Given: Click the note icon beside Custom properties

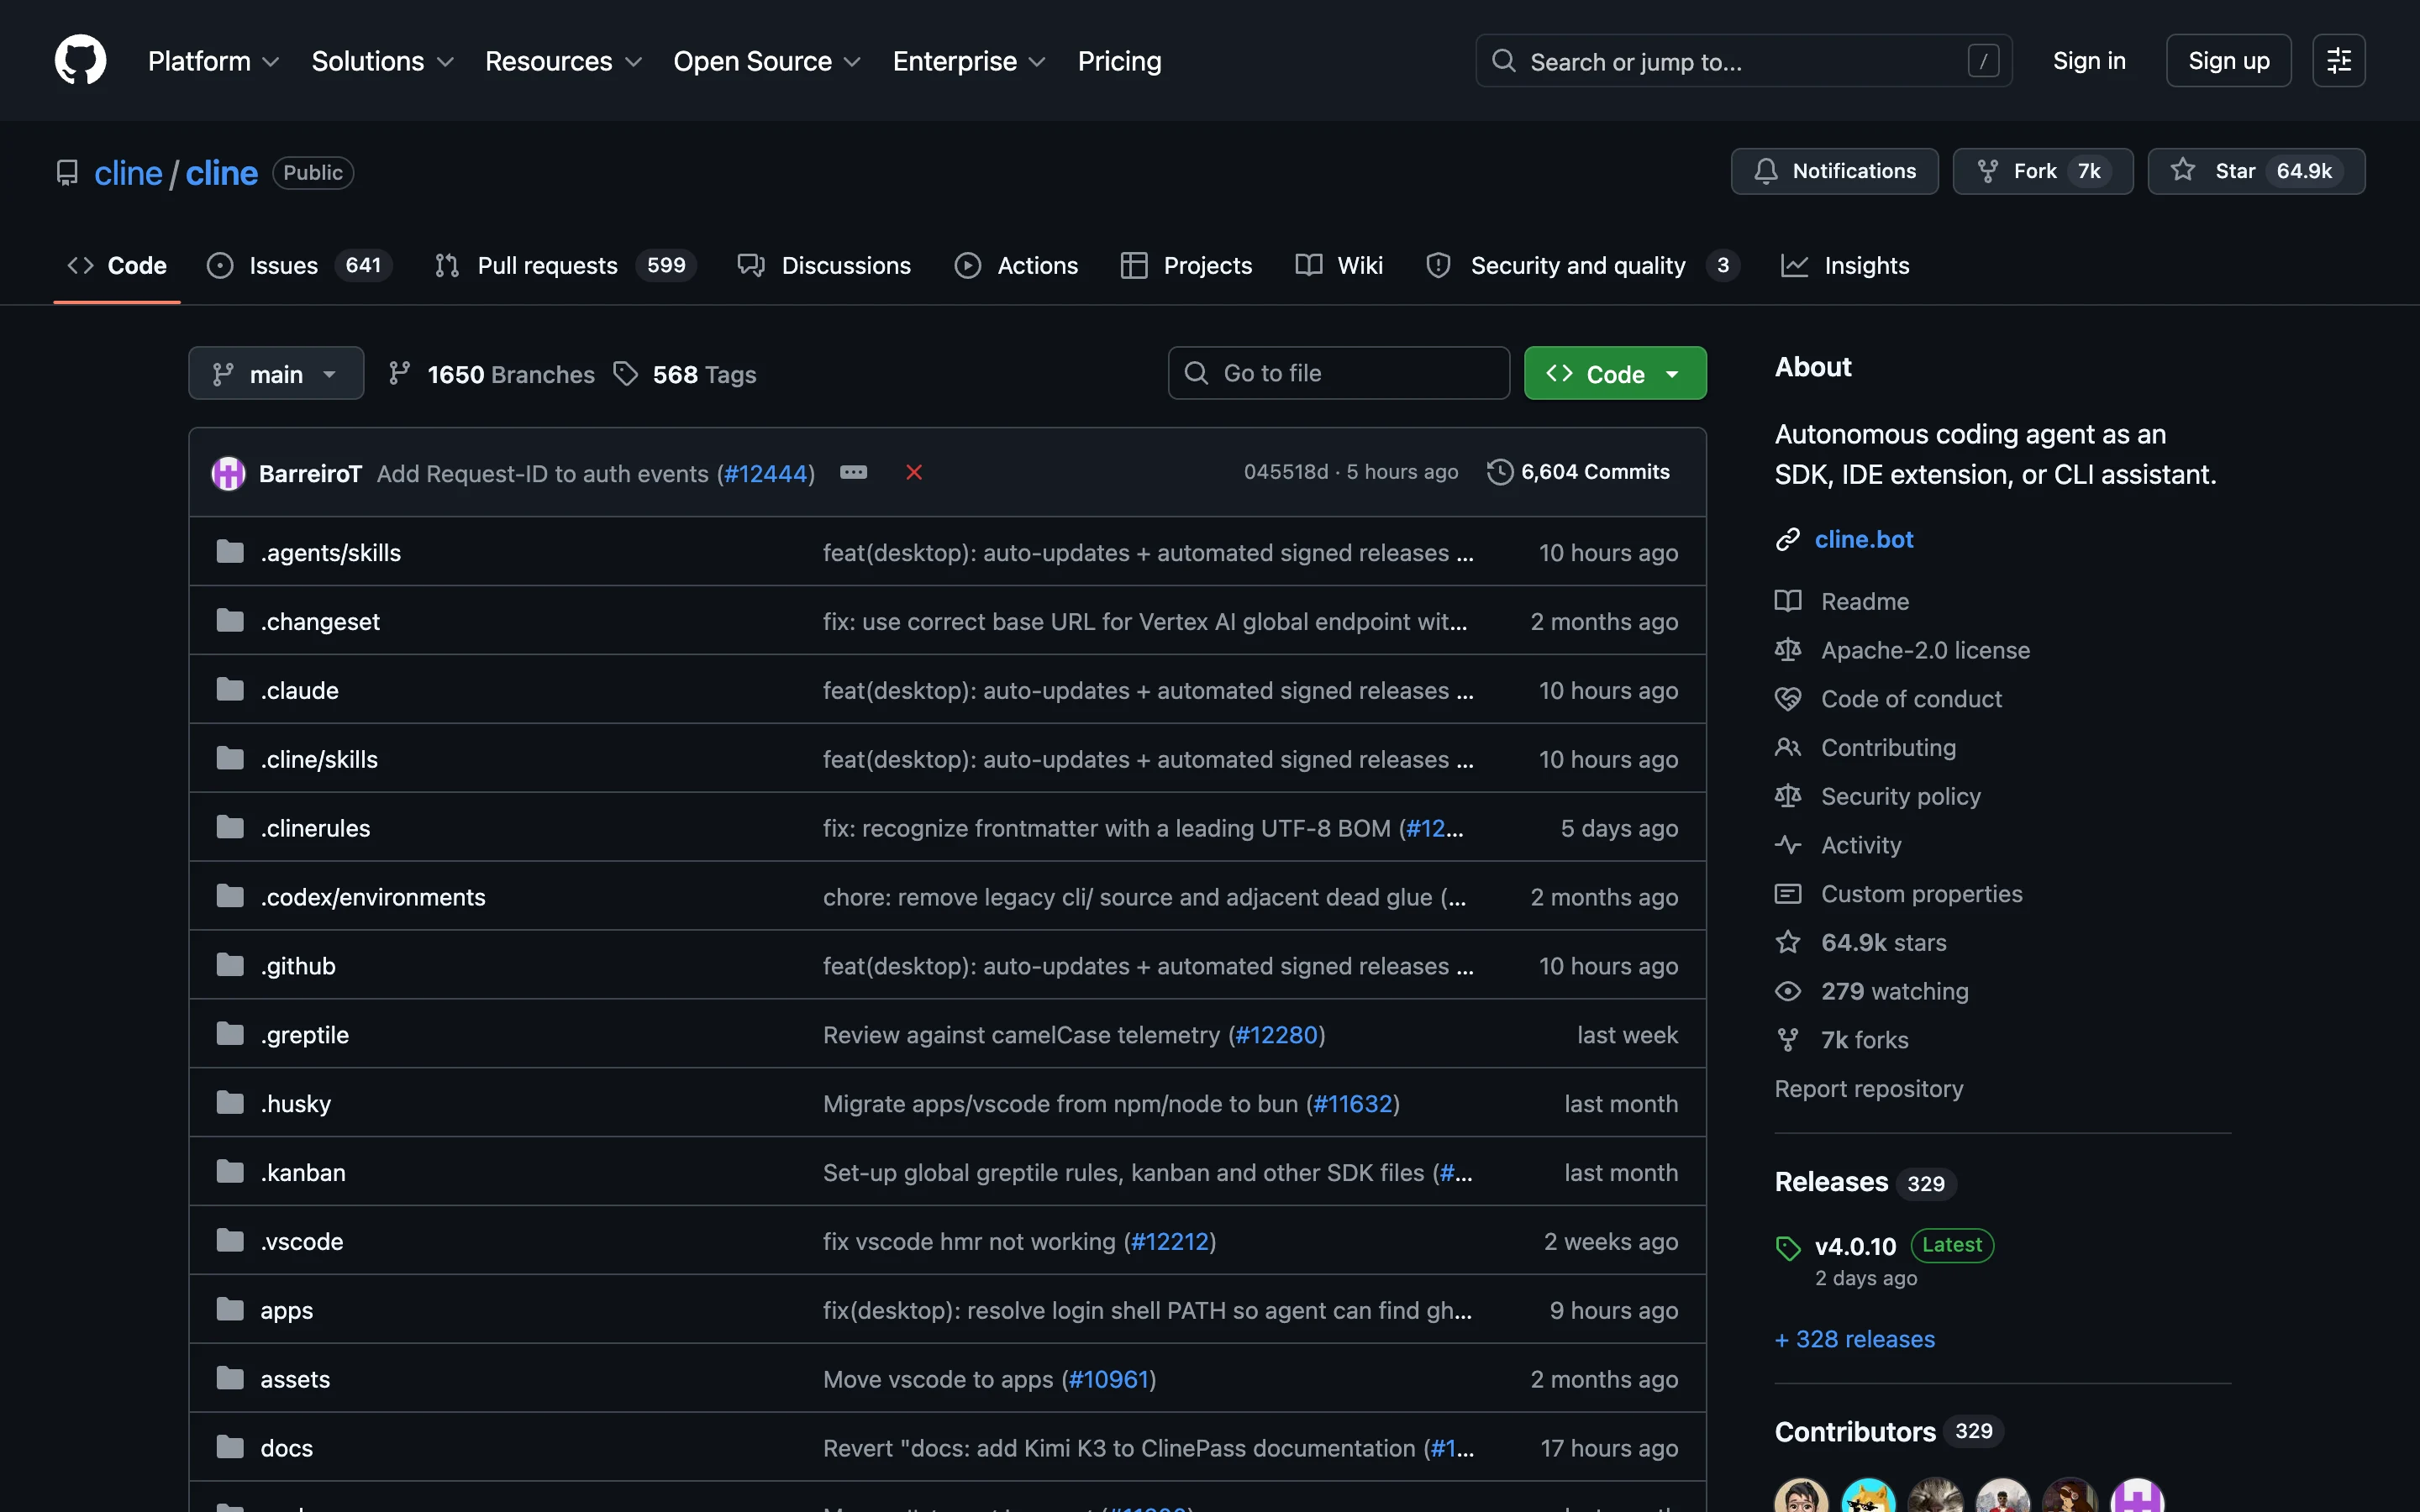Looking at the screenshot, I should tap(1788, 894).
